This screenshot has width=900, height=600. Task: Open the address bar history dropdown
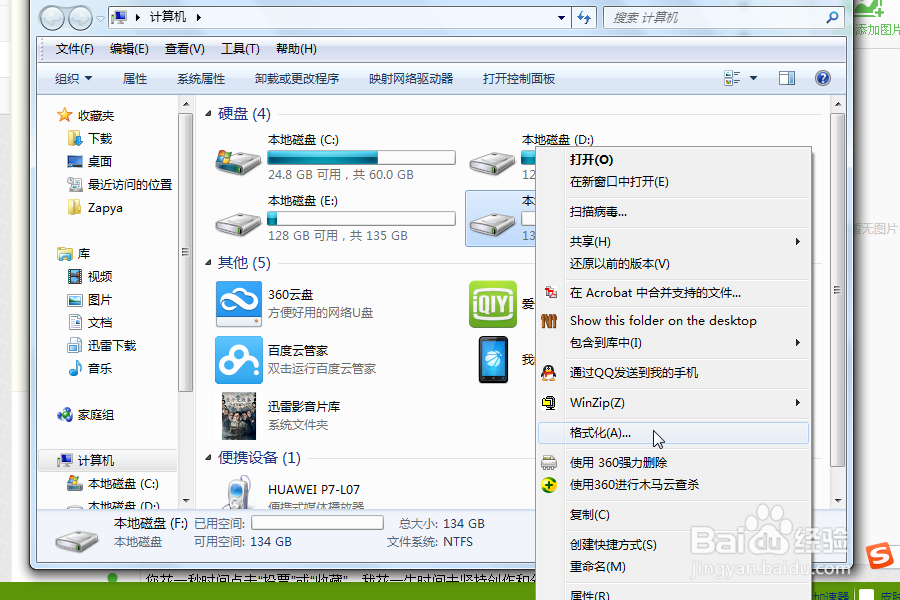[x=561, y=18]
